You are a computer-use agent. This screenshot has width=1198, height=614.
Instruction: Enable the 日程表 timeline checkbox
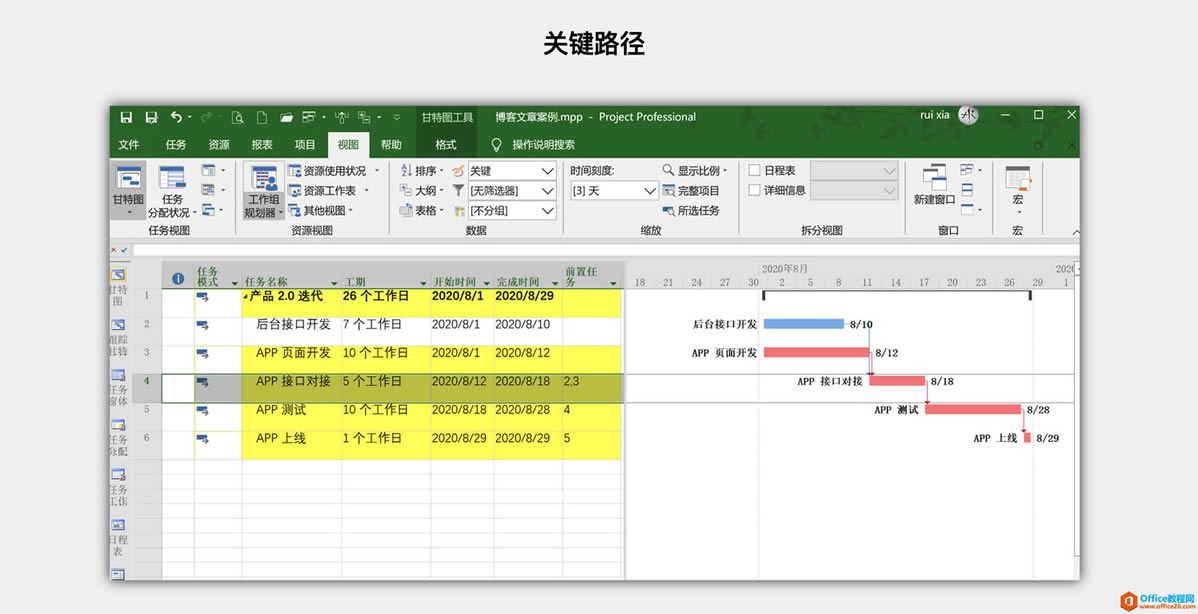[755, 169]
